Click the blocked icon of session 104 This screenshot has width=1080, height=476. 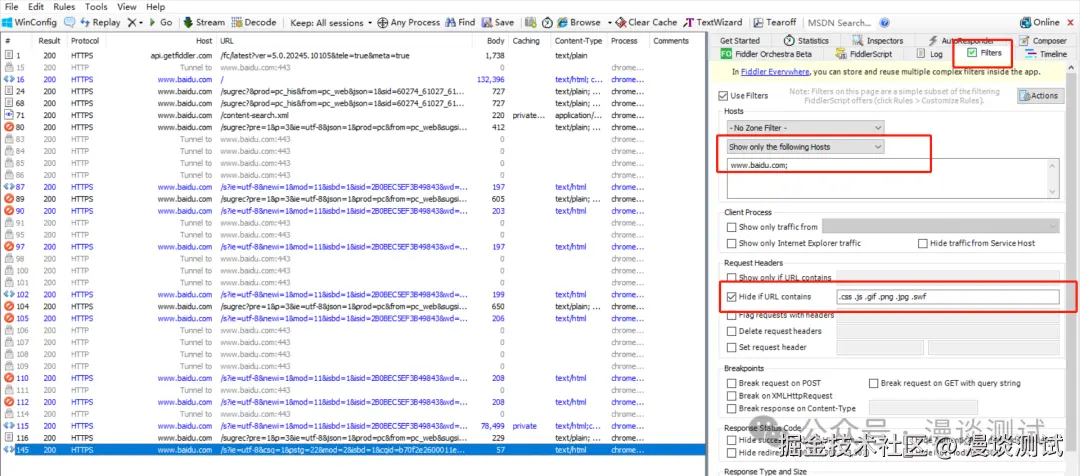click(9, 306)
